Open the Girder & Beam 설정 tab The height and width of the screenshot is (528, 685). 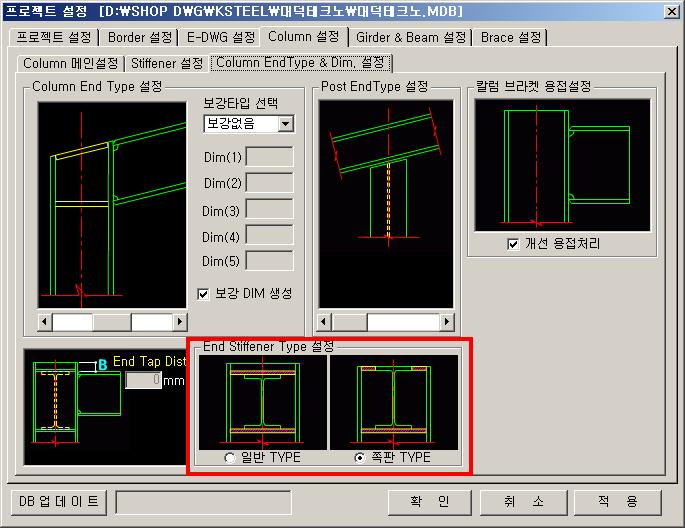pos(411,38)
